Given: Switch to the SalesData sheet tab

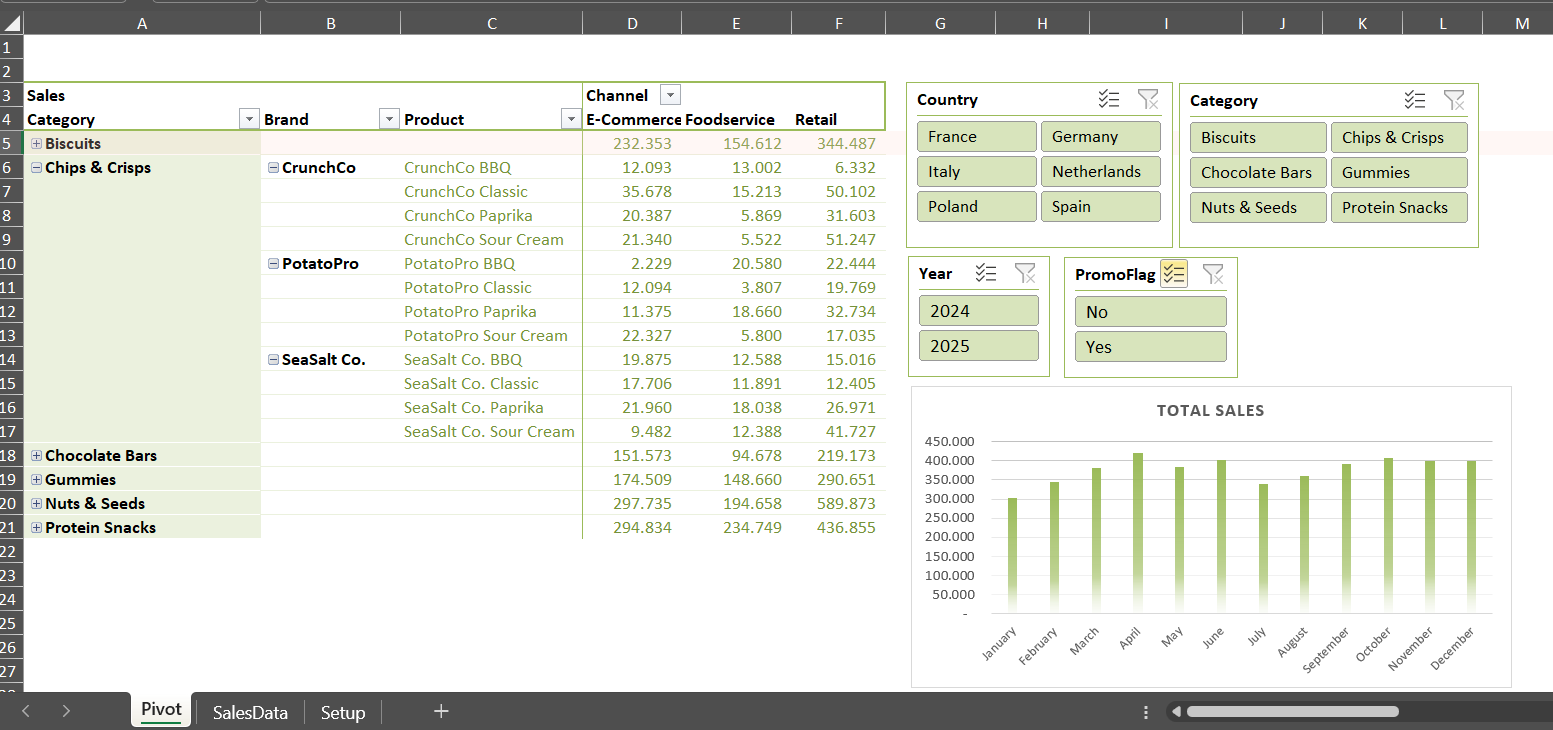Looking at the screenshot, I should point(250,712).
